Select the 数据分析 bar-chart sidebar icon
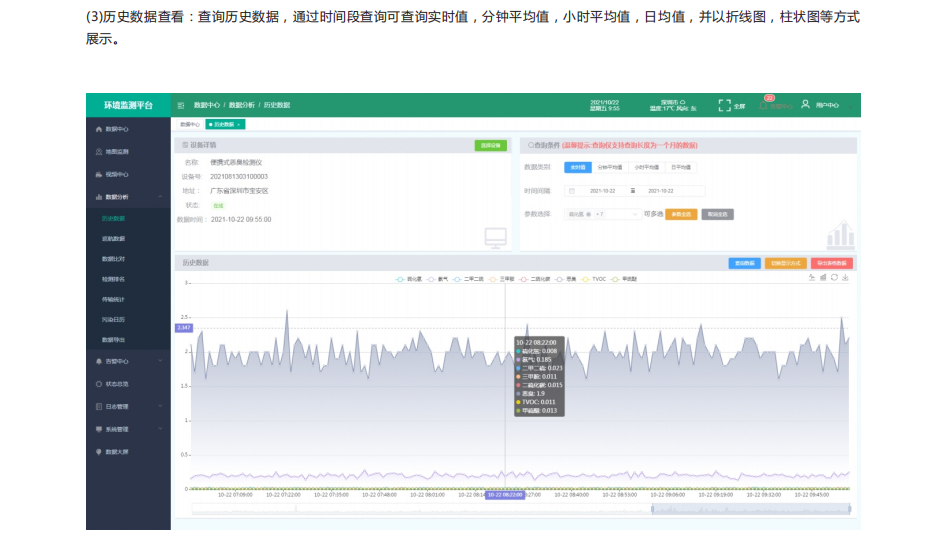This screenshot has height=557, width=944. click(x=99, y=197)
